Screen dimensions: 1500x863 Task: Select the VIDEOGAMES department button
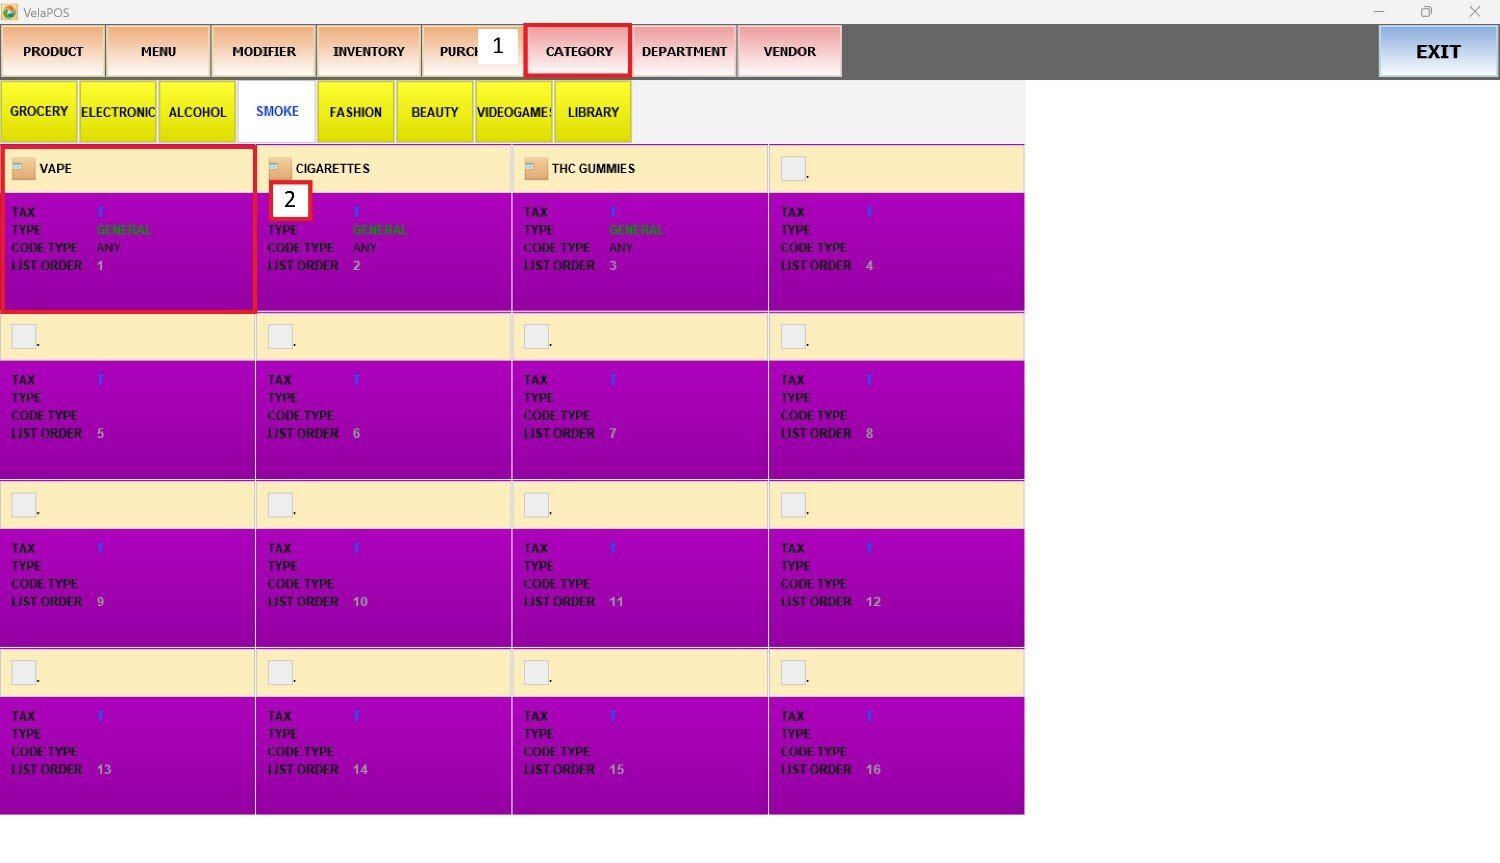pos(514,112)
